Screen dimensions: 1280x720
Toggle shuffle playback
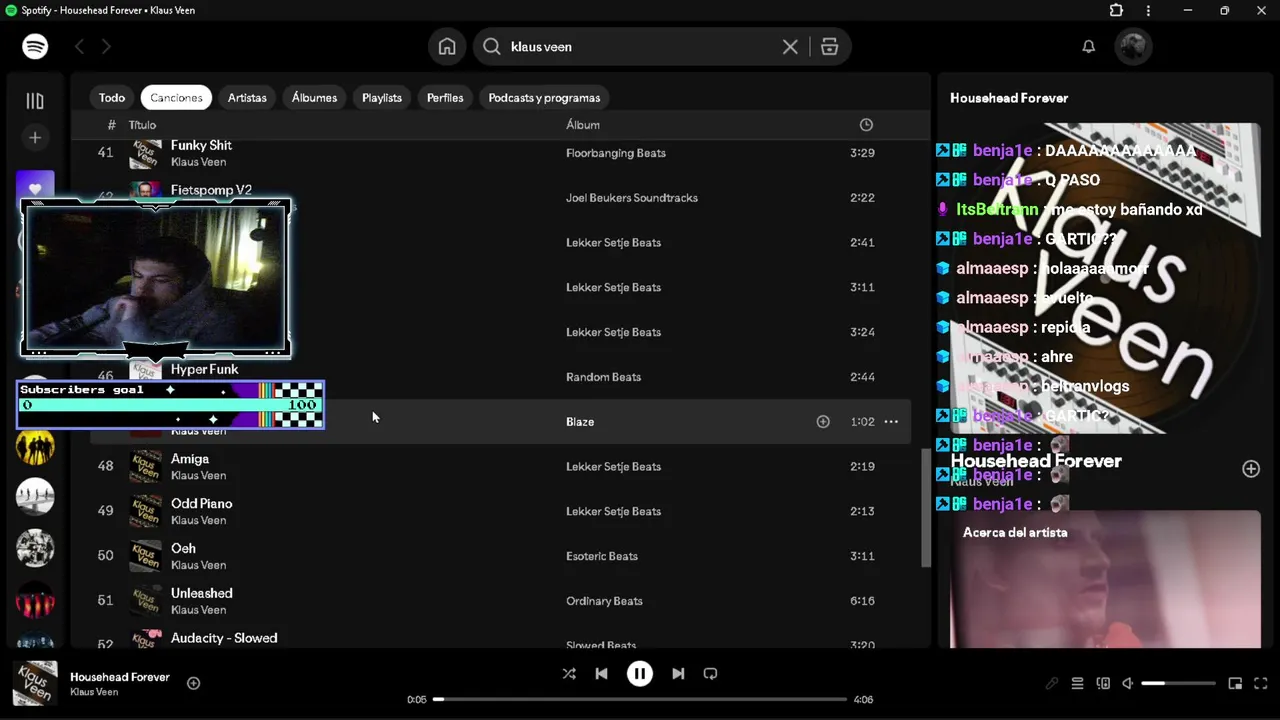pos(569,674)
